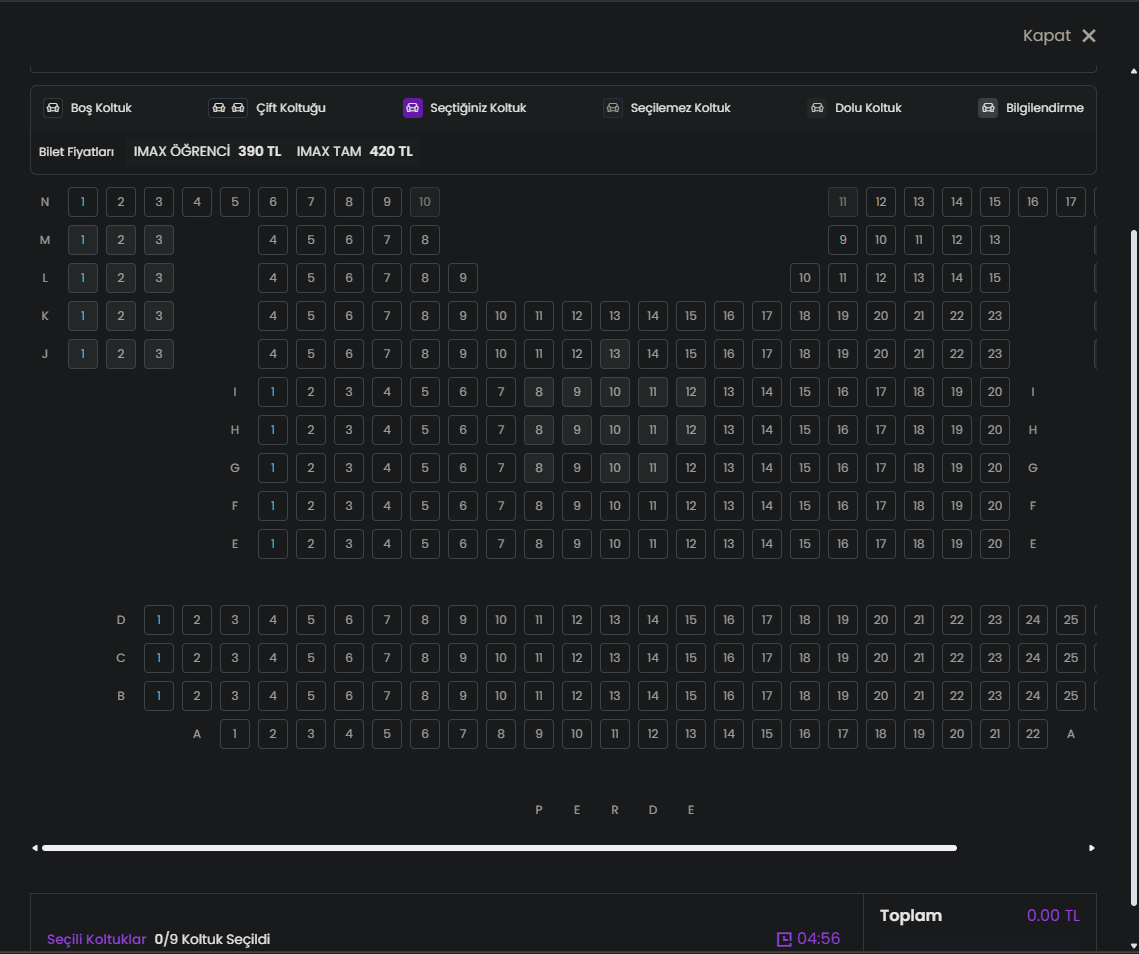Viewport: 1139px width, 954px height.
Task: Select seat 9 in row L
Action: [463, 278]
